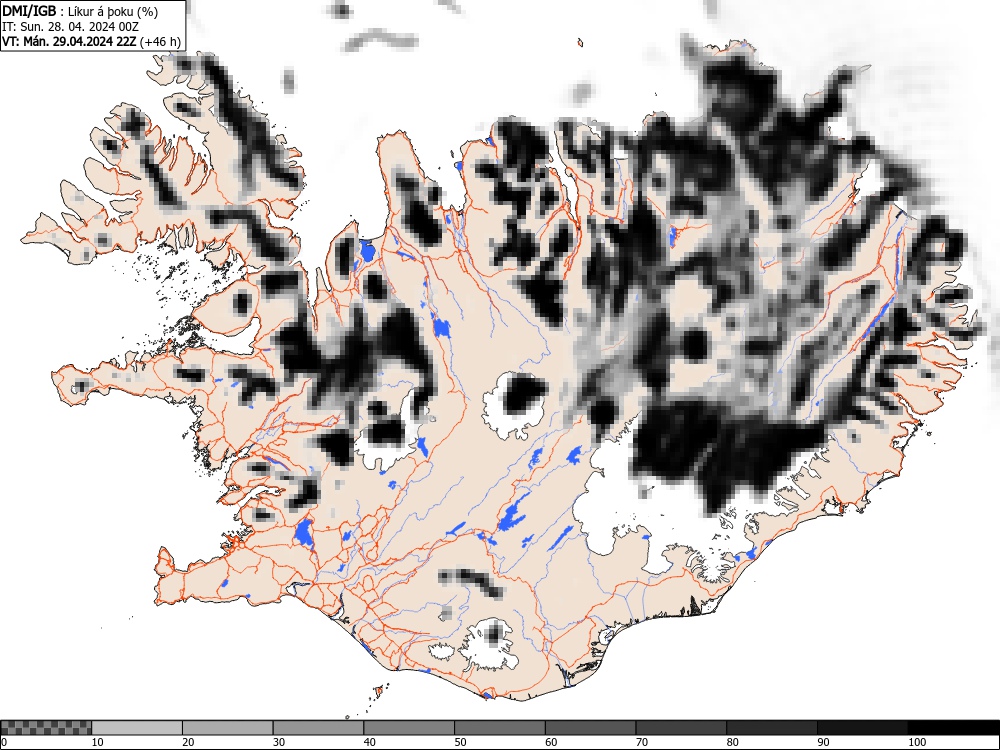The width and height of the screenshot is (1000, 750).
Task: Click the black swatch past 100
Action: pos(953,728)
